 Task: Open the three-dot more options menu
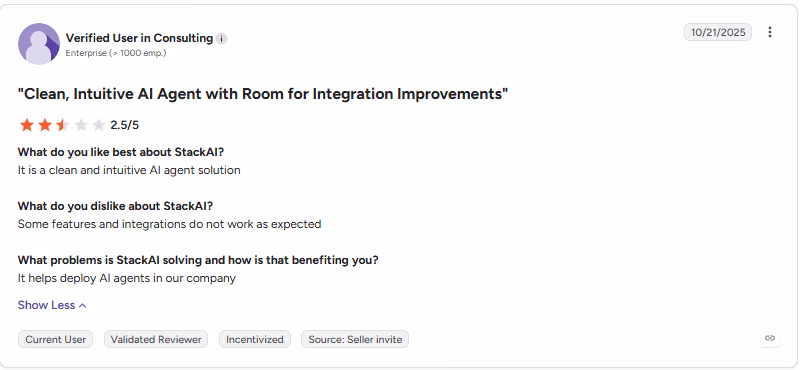(x=769, y=32)
